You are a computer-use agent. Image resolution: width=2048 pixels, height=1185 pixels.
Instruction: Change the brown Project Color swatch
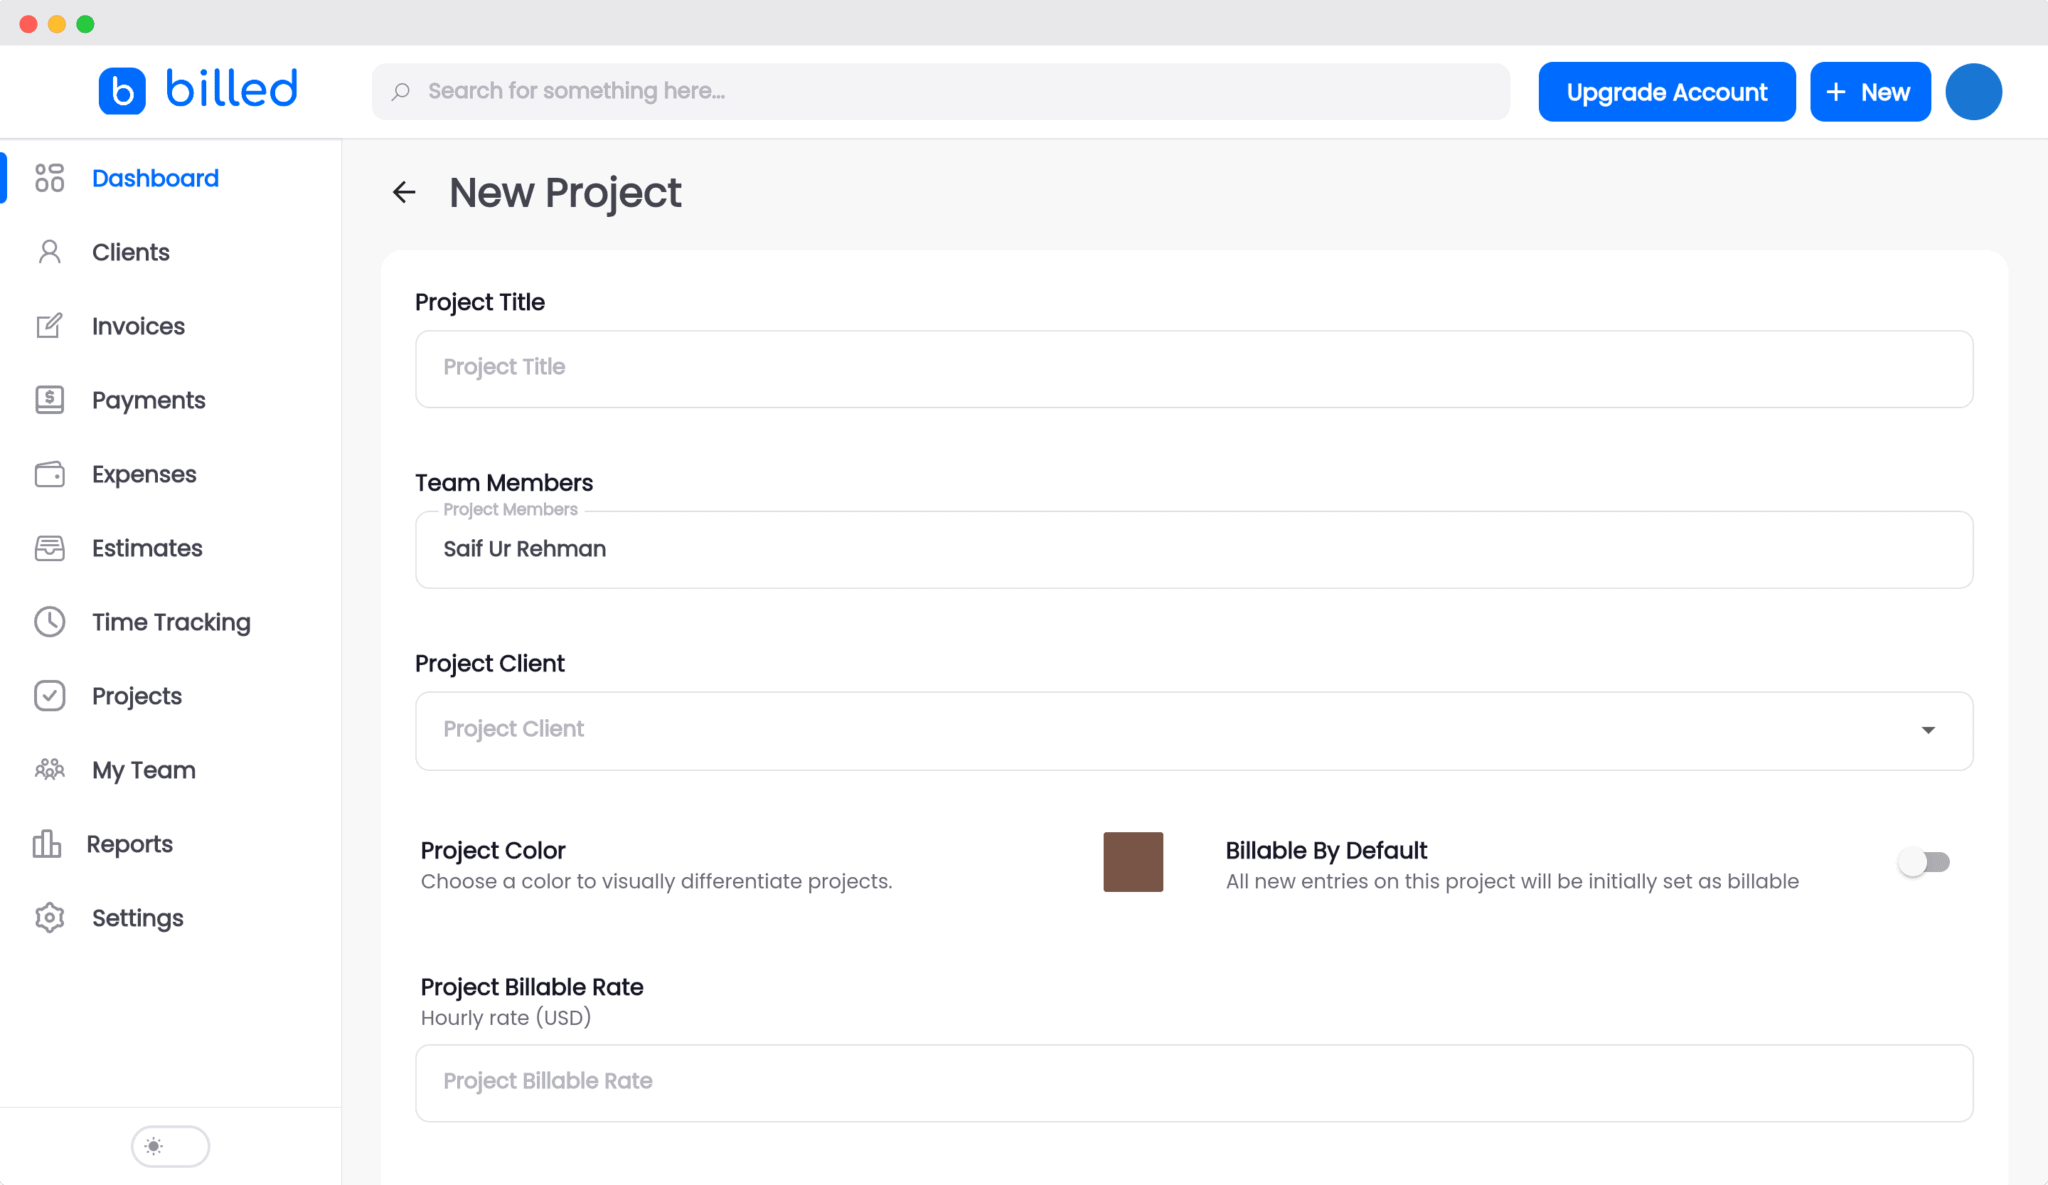(x=1132, y=861)
